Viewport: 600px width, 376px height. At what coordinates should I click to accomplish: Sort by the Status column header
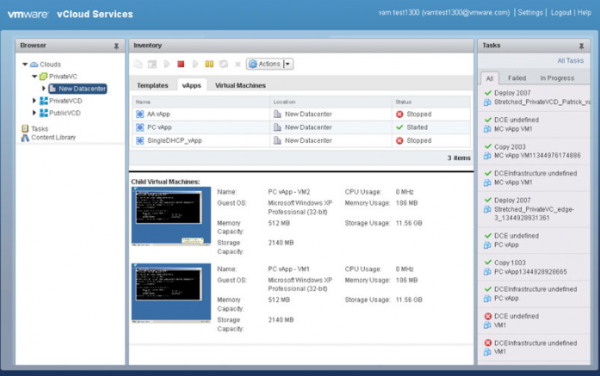(431, 102)
